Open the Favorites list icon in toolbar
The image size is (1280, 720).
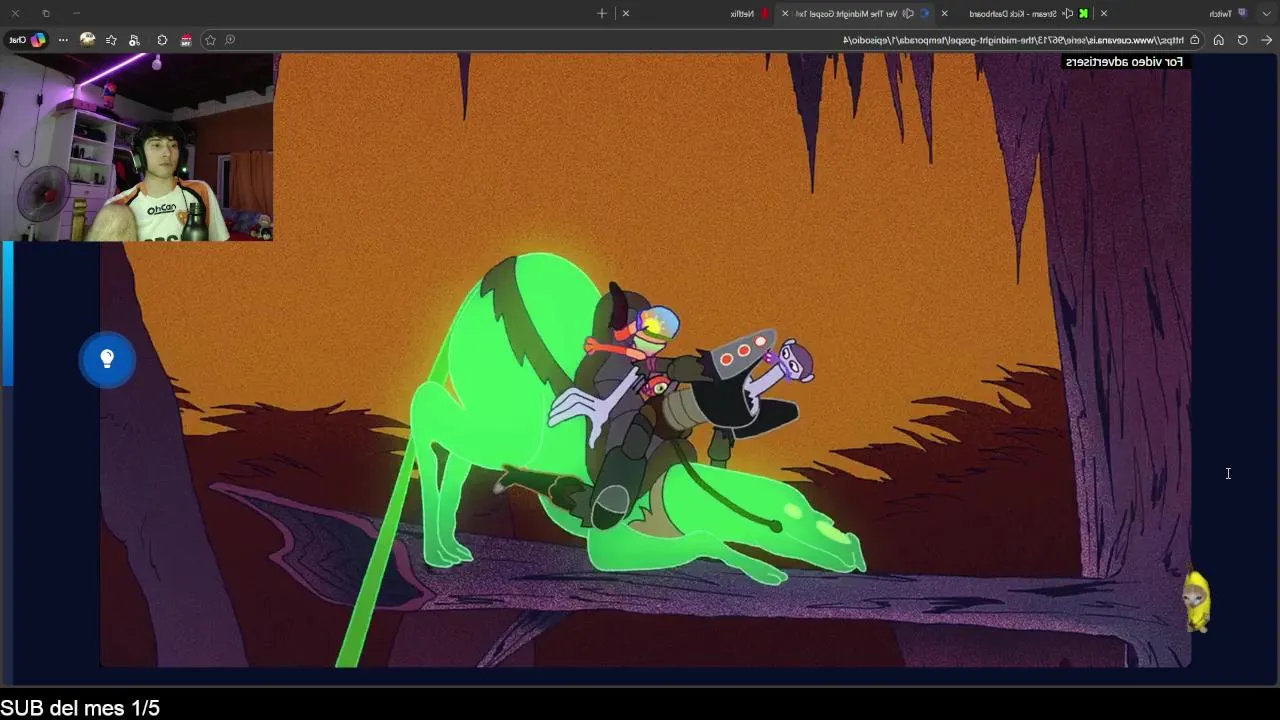[111, 40]
